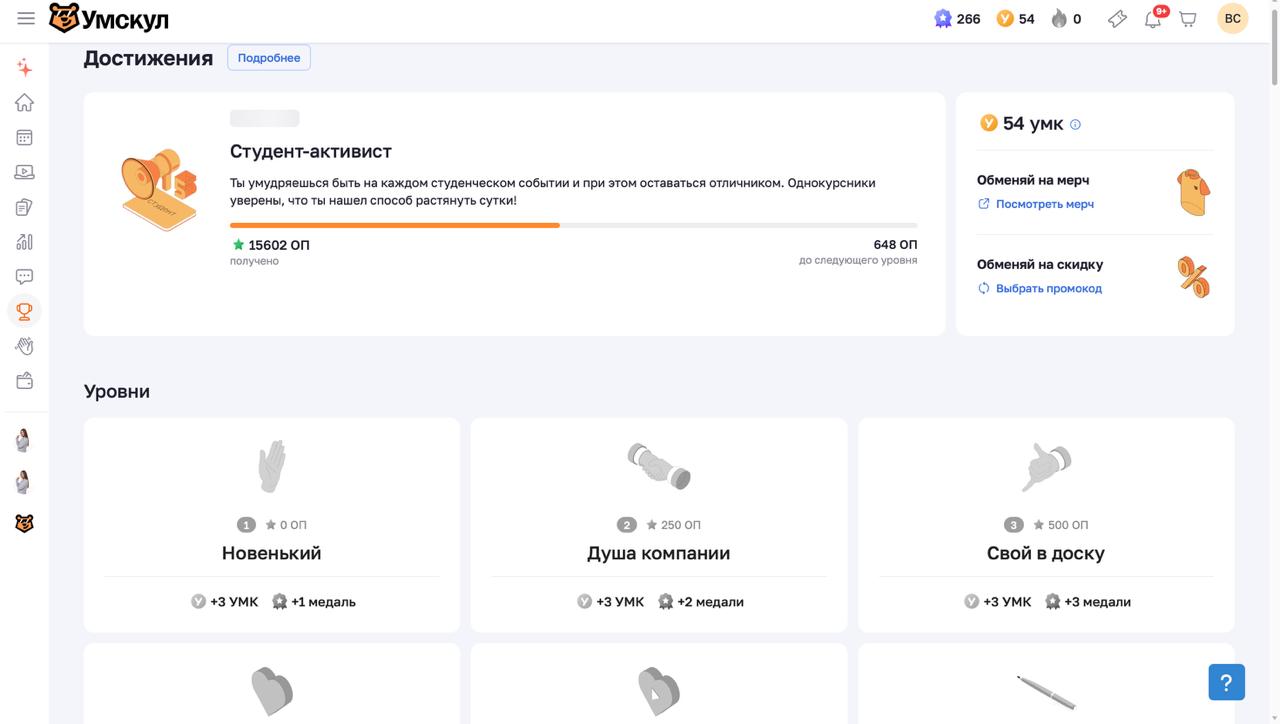Screen dimensions: 1280x724
Task: Open chat messages in the sidebar
Action: pos(24,277)
